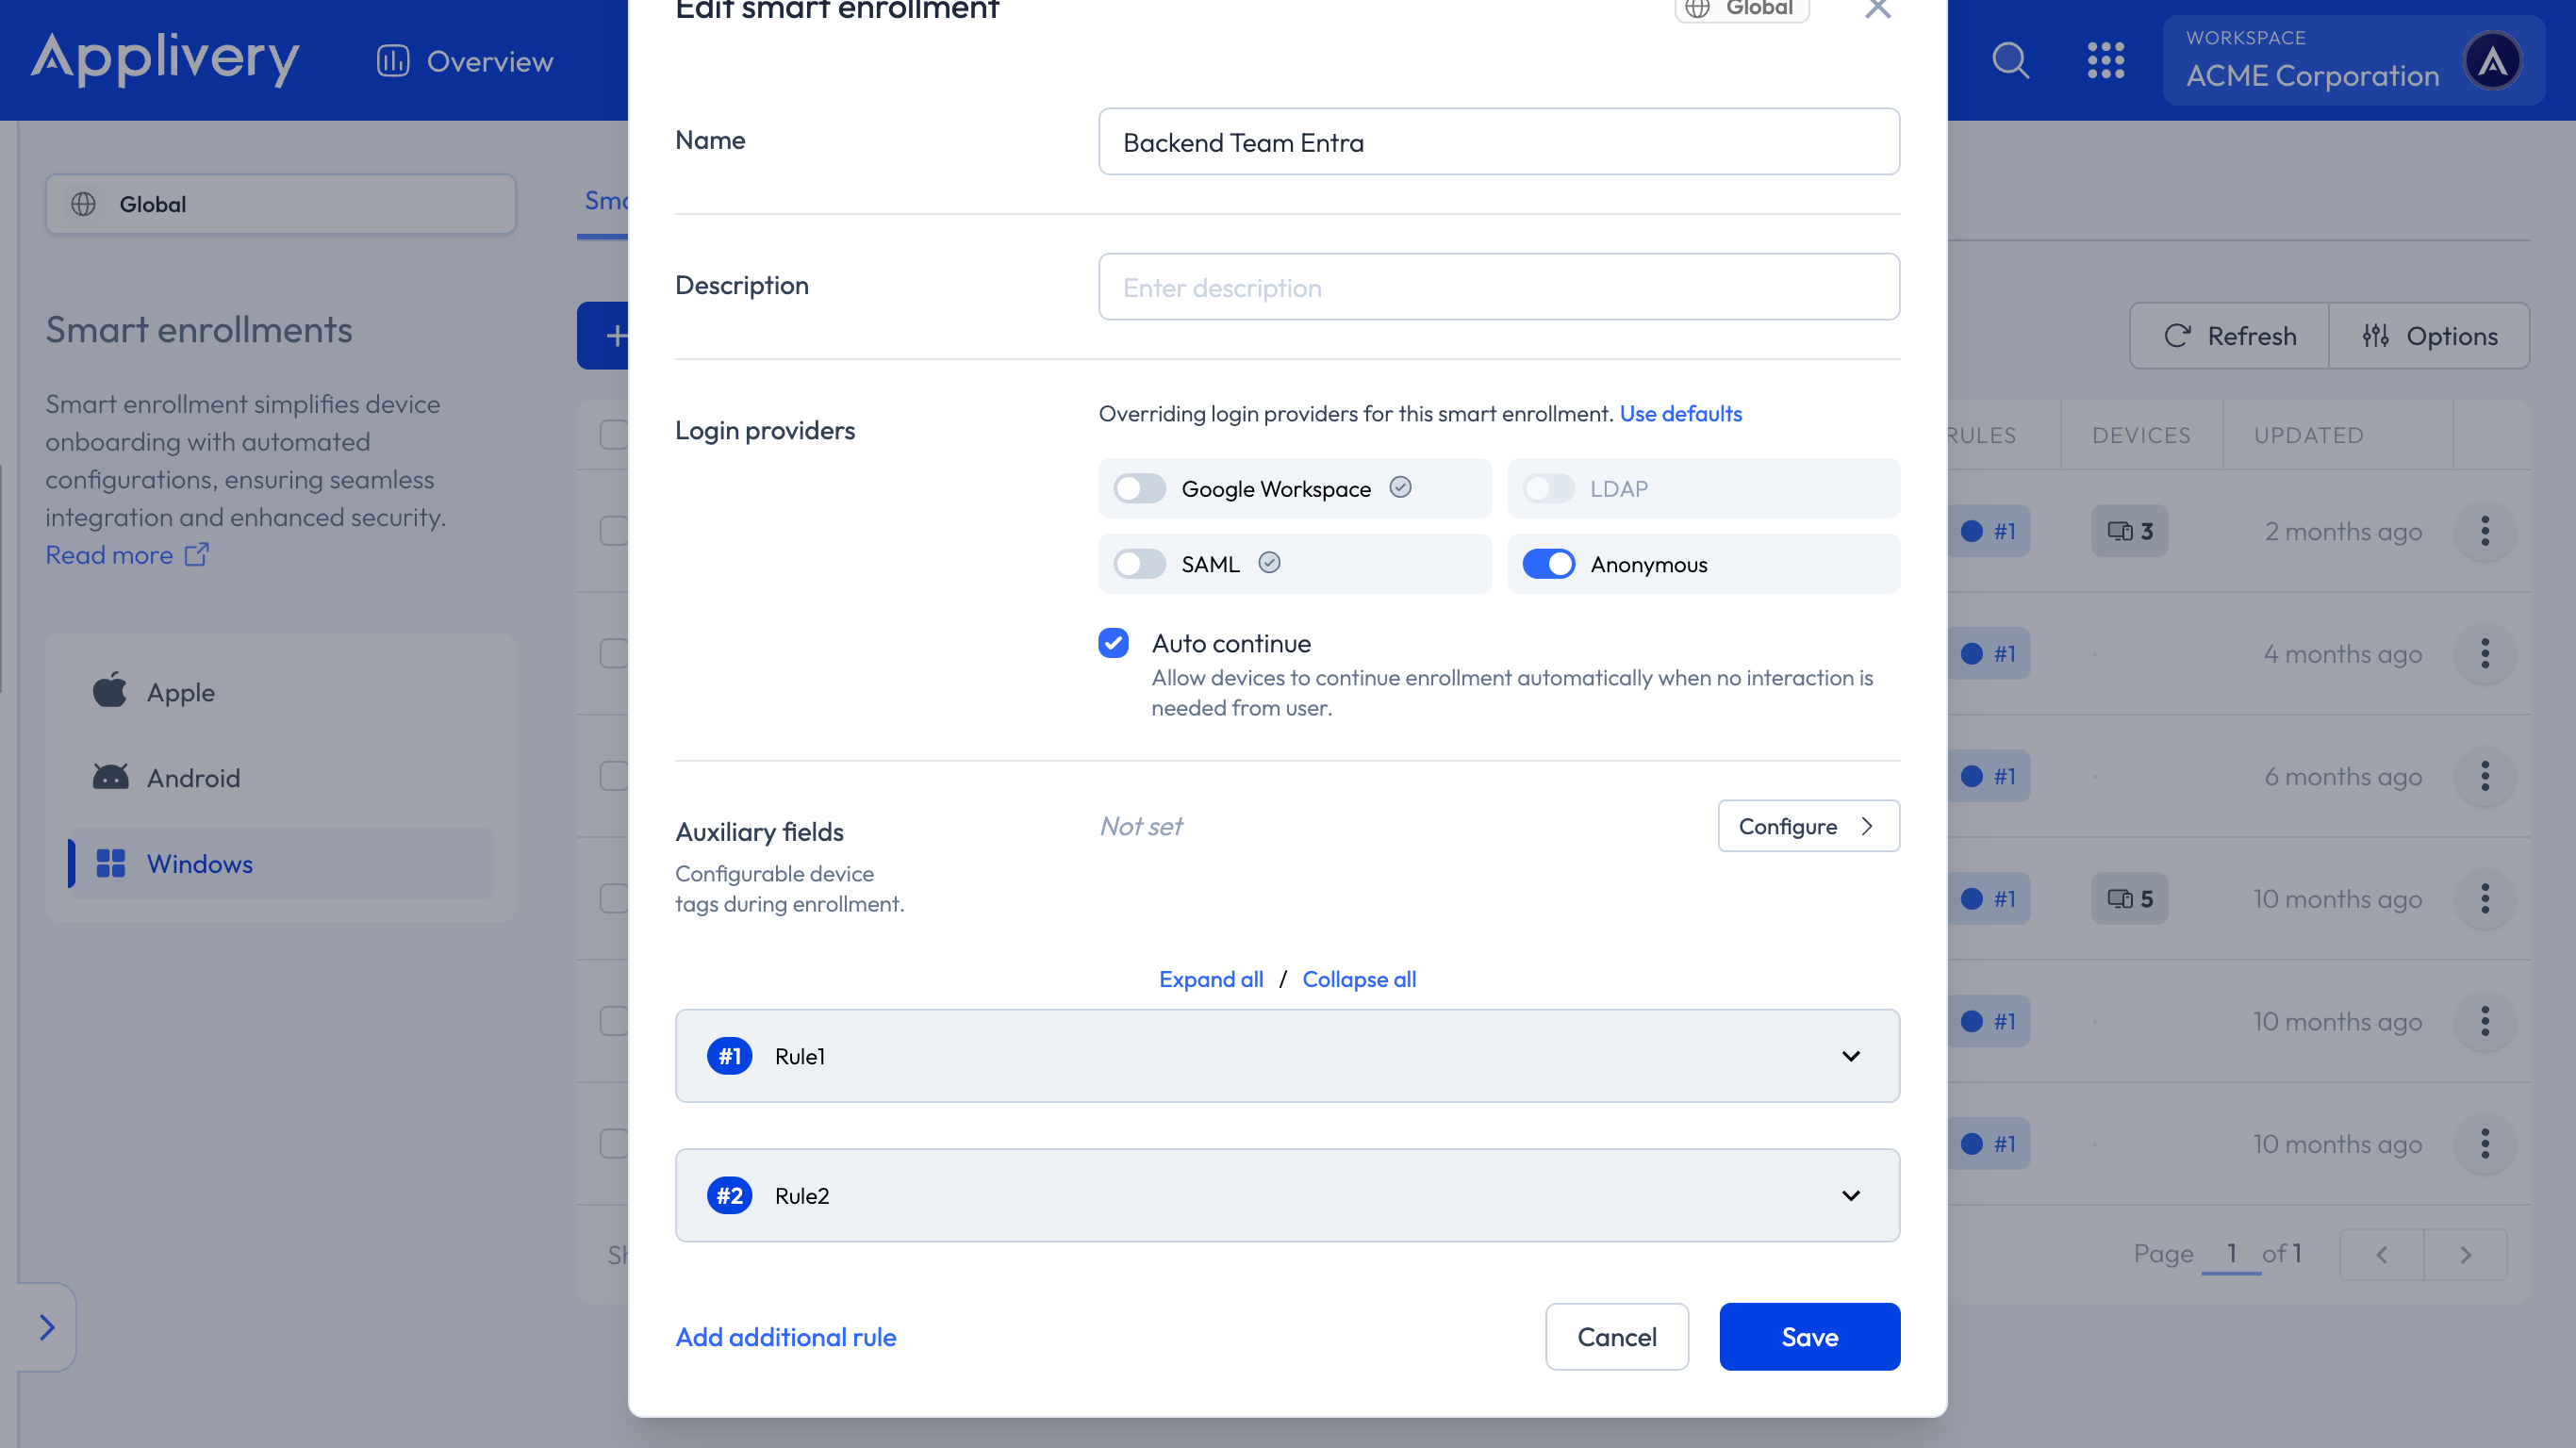Click the Description input field
This screenshot has width=2576, height=1448.
pos(1498,287)
